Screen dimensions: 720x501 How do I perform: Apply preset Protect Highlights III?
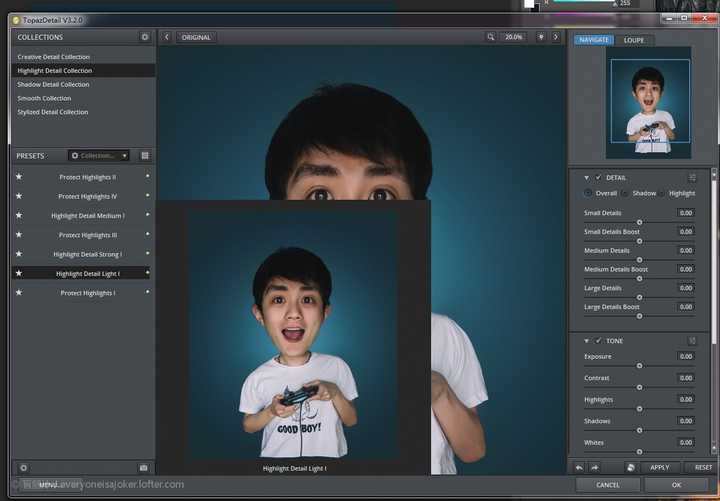point(87,235)
